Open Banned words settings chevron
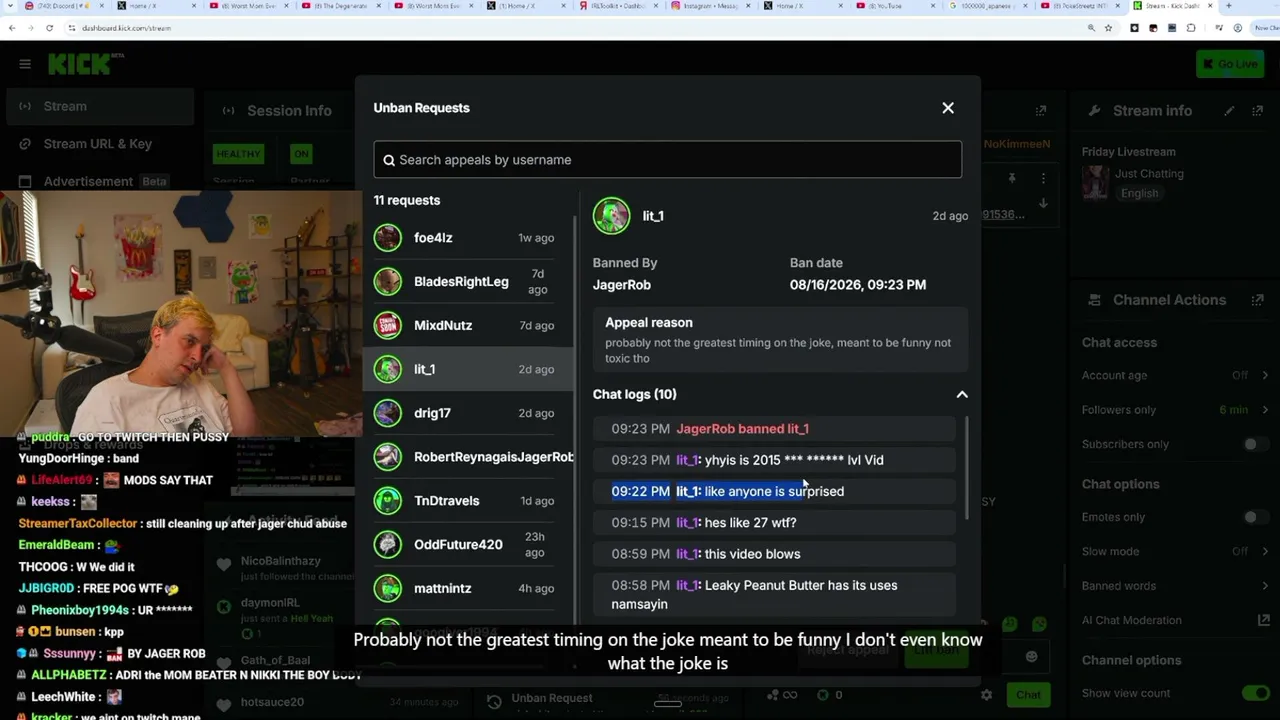 1265,586
